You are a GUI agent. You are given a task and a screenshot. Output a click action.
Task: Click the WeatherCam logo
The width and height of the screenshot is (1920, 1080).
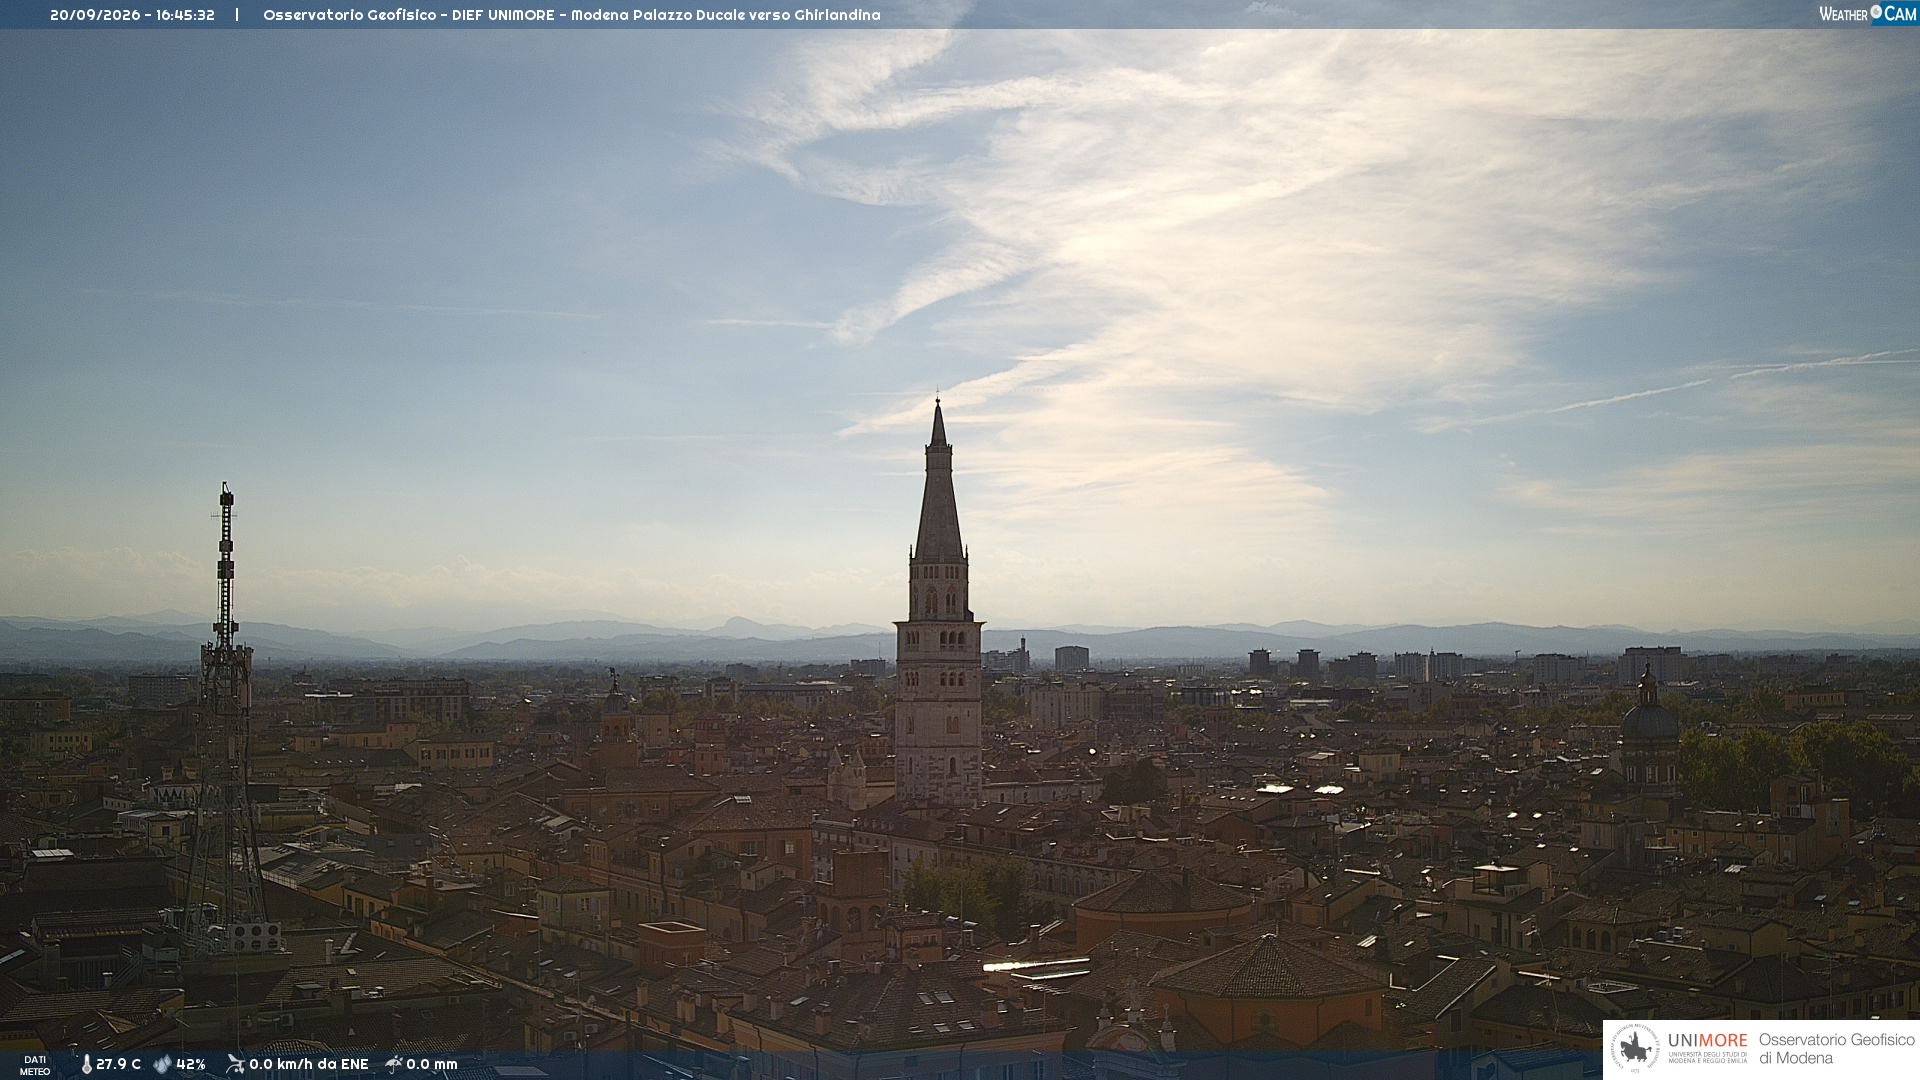point(1868,14)
